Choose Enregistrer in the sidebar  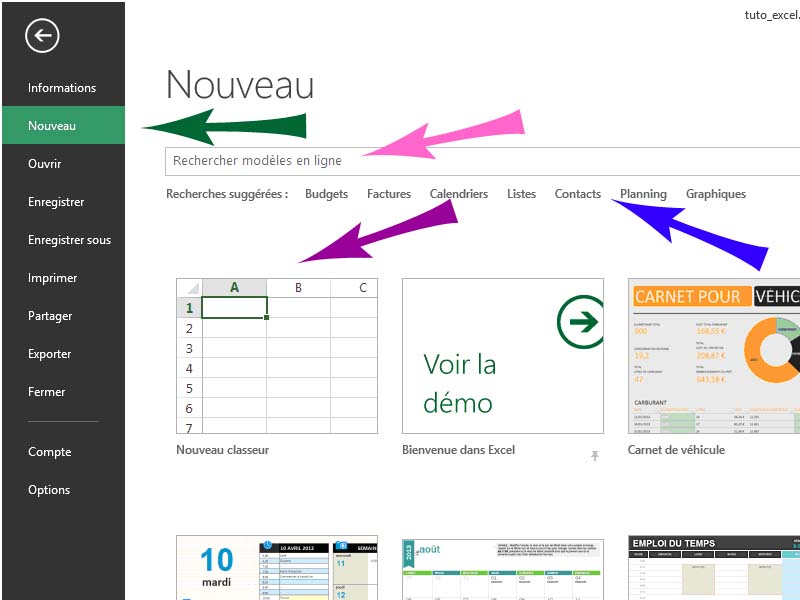[x=56, y=202]
